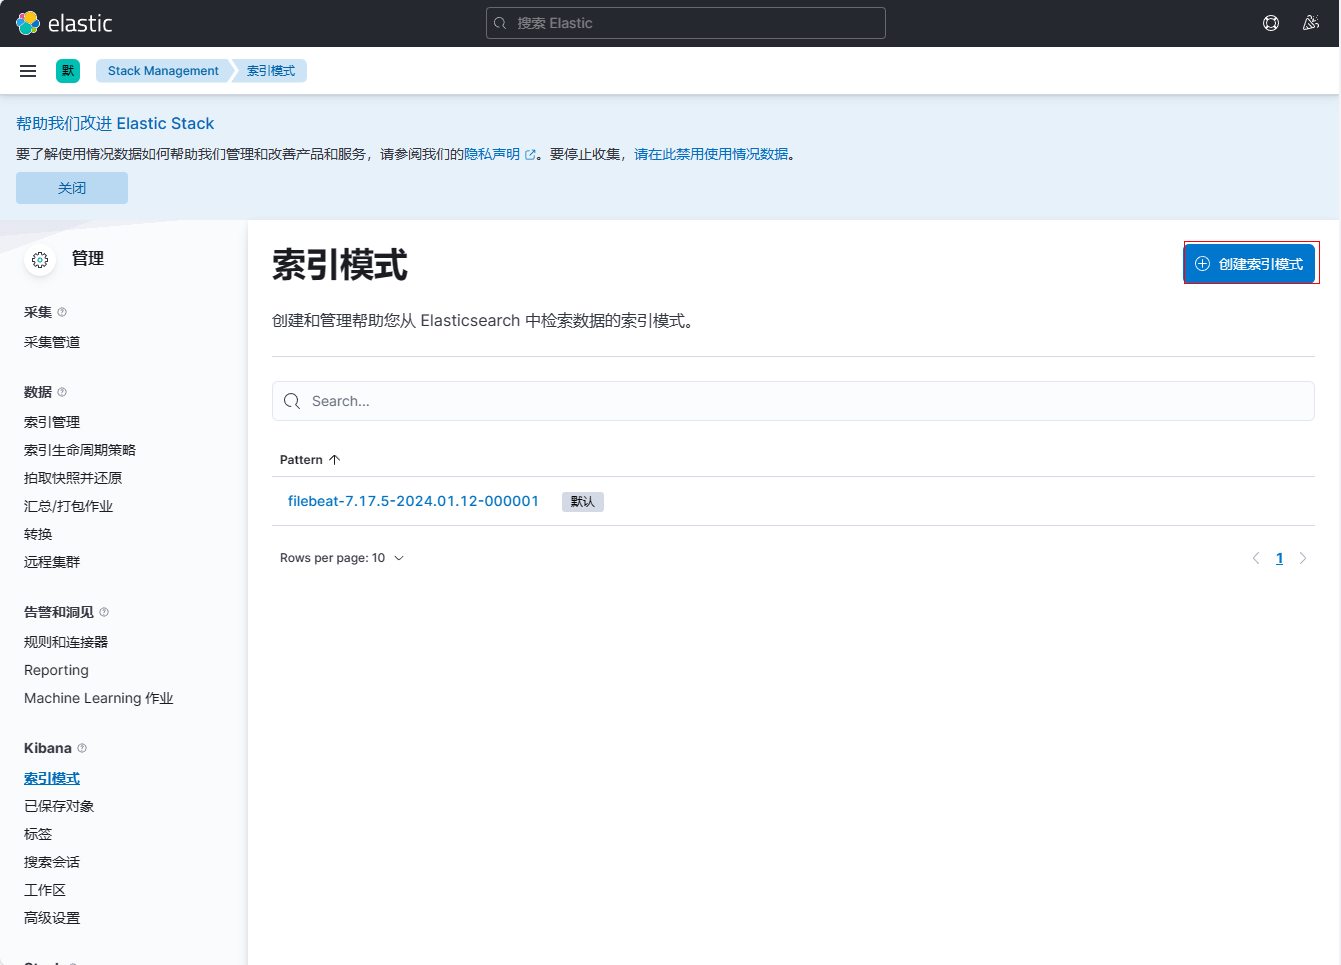This screenshot has width=1341, height=965.
Task: Click the info icon next to Kibana
Action: click(x=82, y=748)
